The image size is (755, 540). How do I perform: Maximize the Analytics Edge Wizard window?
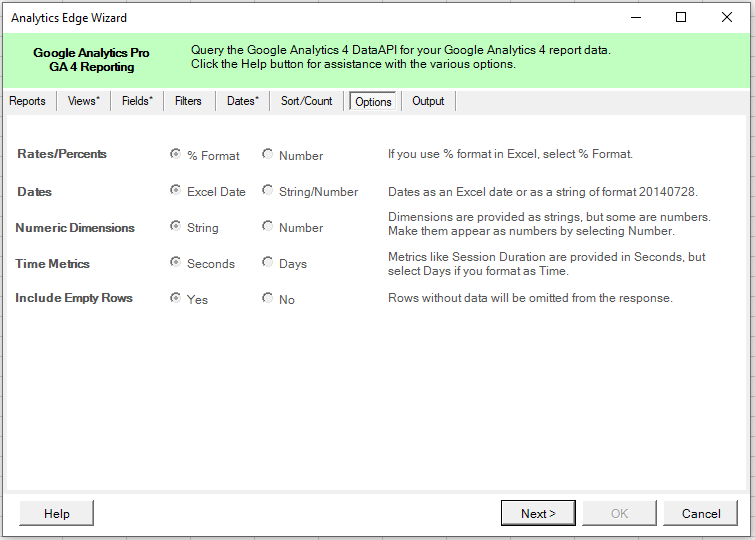tap(681, 17)
